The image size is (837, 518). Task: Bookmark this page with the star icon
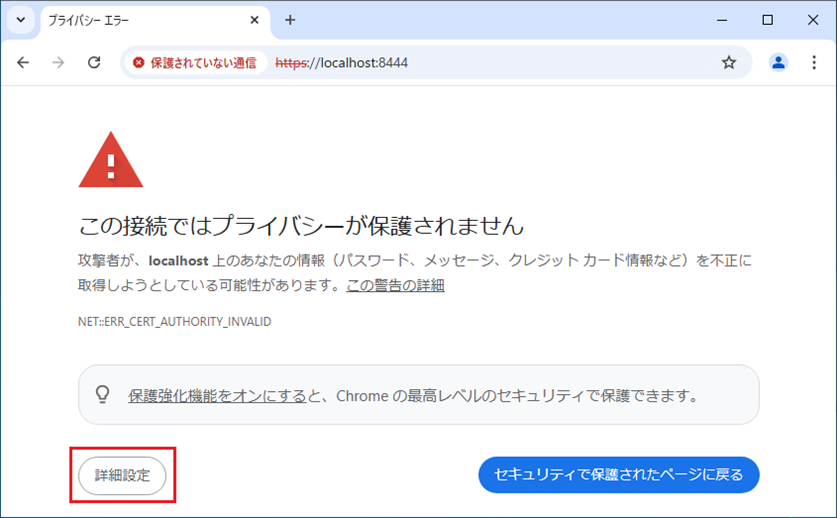pos(729,62)
